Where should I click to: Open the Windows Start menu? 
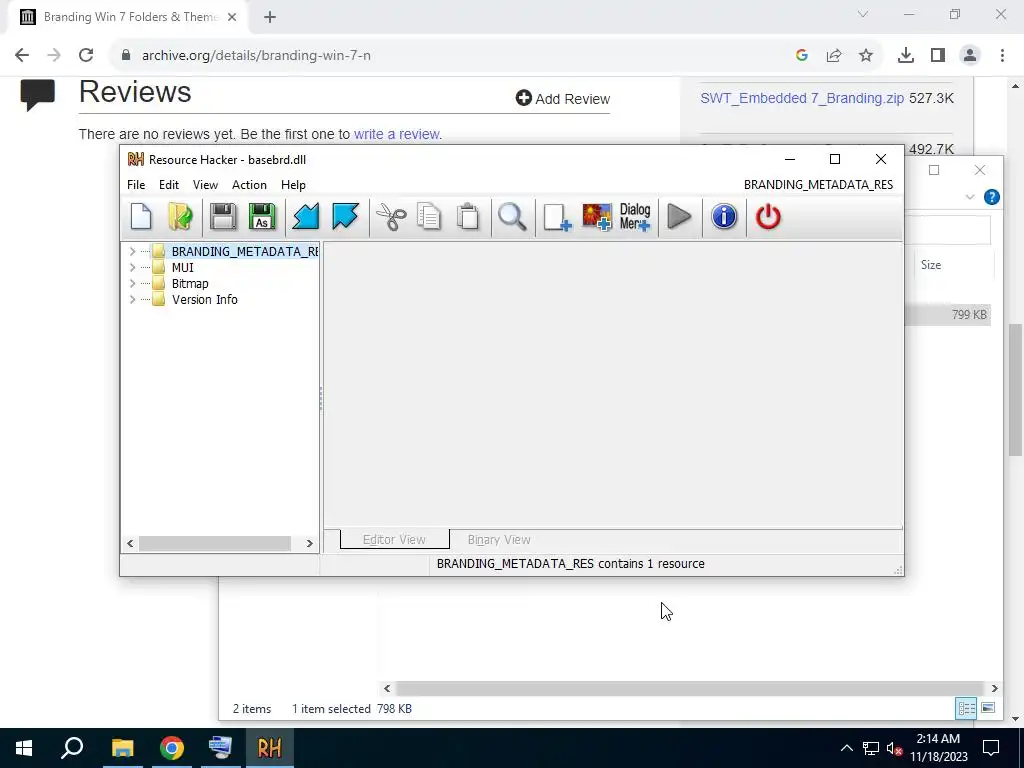coord(24,748)
